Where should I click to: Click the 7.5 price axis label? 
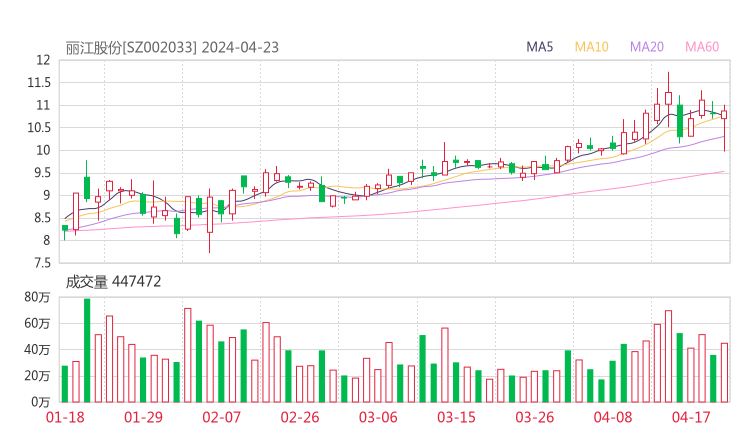tap(42, 262)
